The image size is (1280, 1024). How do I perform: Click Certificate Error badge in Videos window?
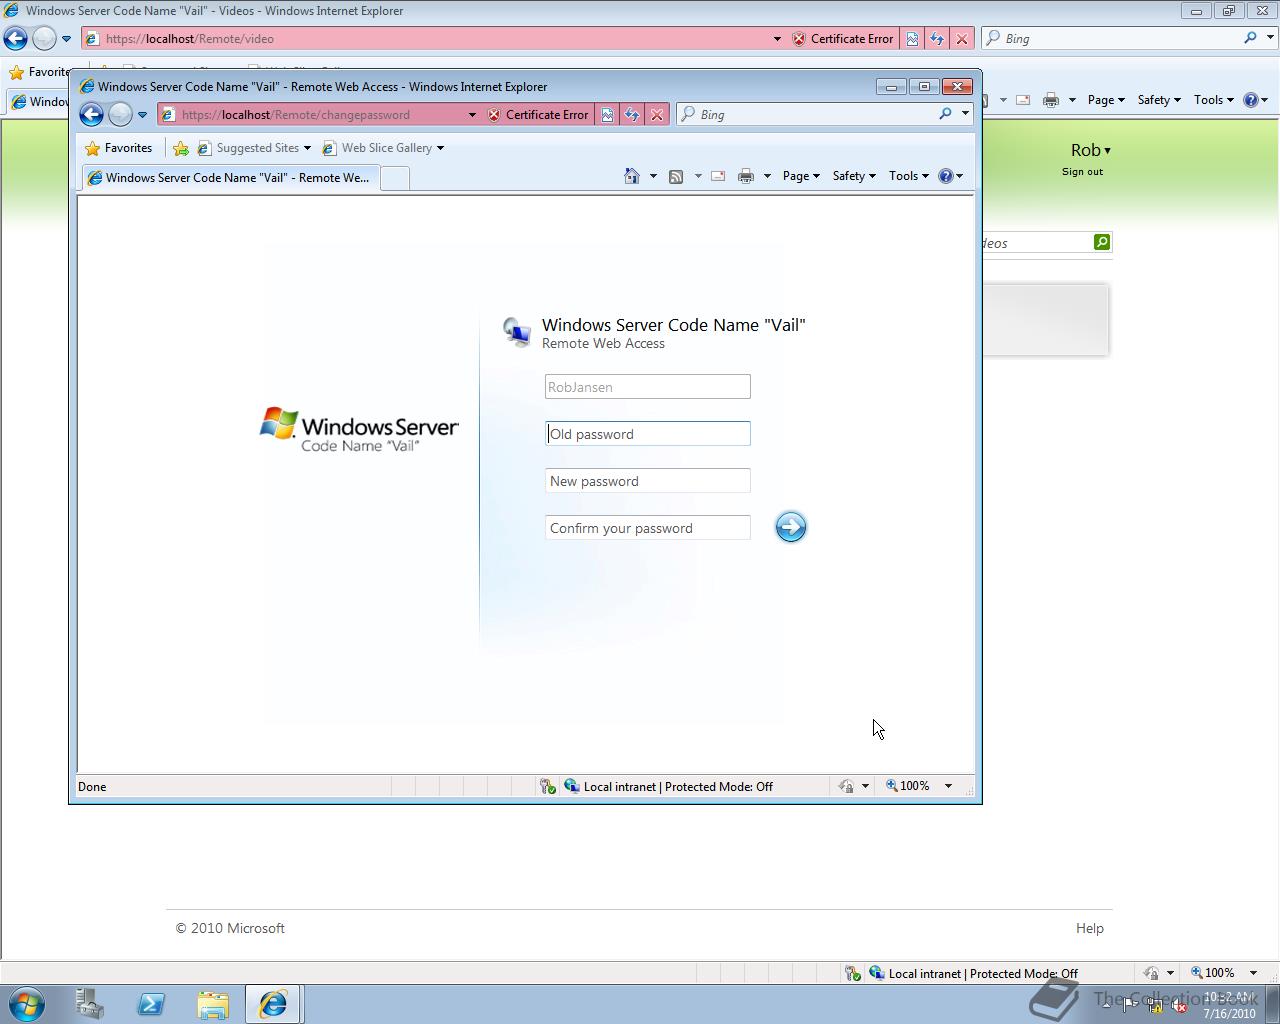(843, 39)
